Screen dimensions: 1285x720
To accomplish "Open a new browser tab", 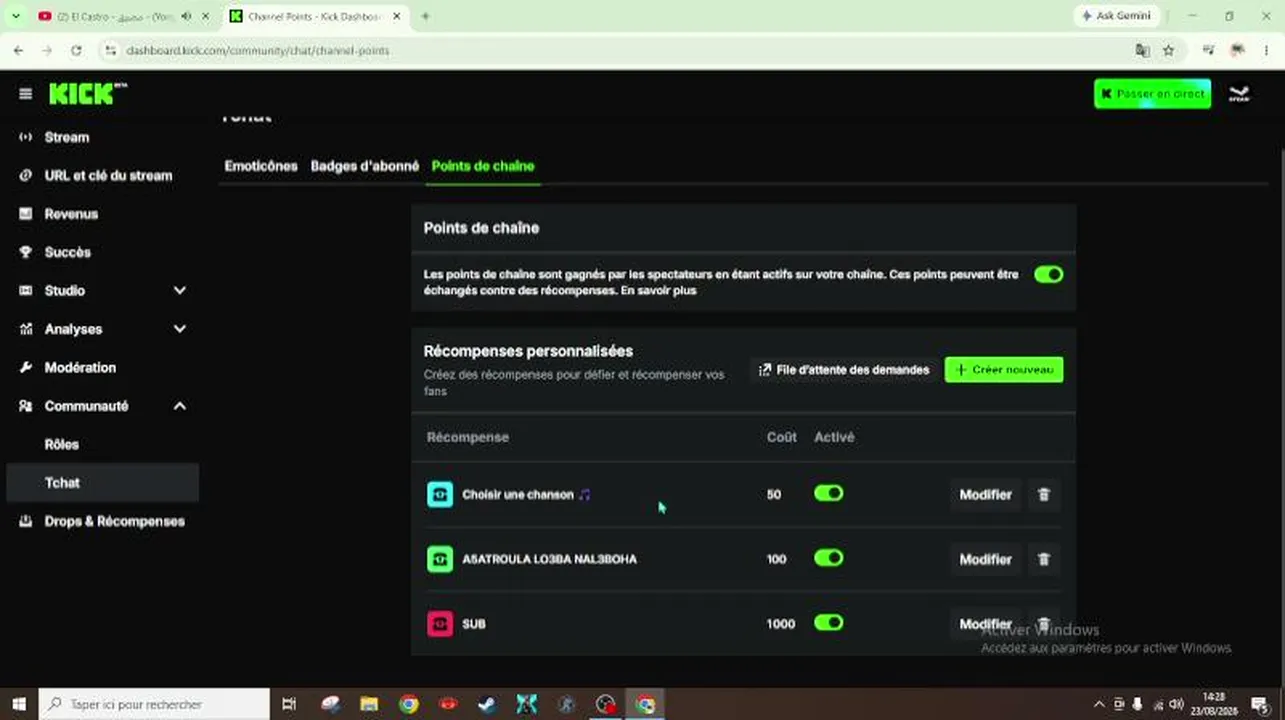I will click(x=425, y=16).
